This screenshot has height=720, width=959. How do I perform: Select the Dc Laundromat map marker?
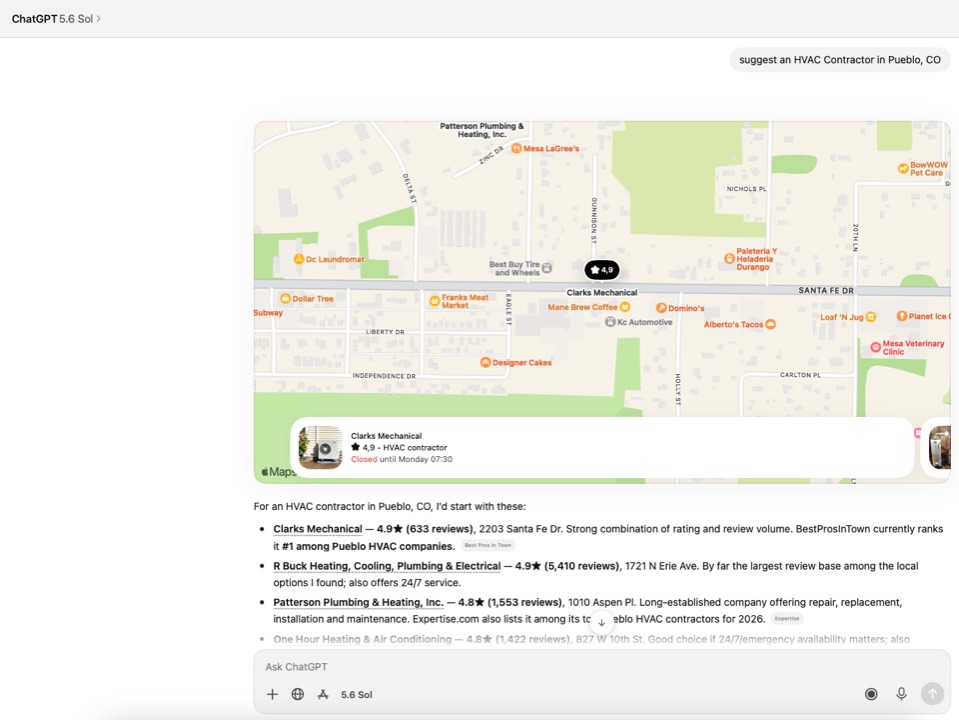(299, 259)
